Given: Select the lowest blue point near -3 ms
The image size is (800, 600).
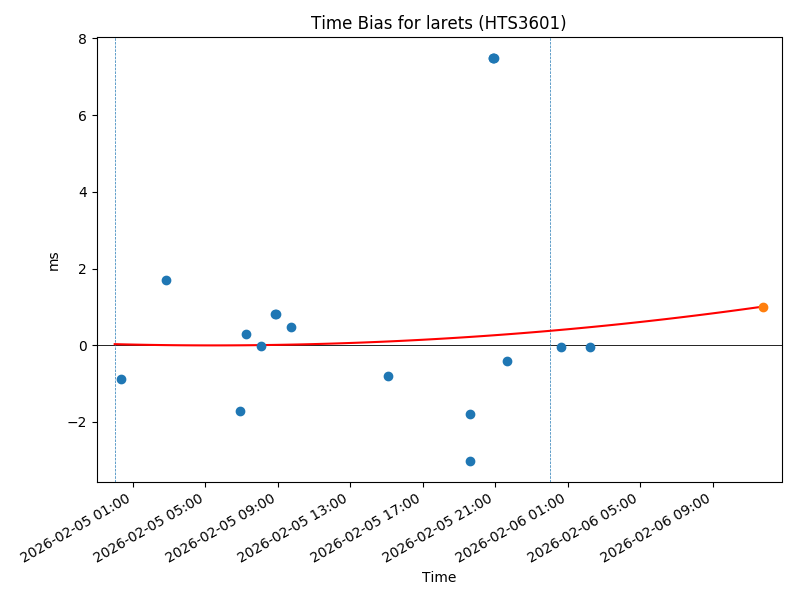Looking at the screenshot, I should click(470, 461).
